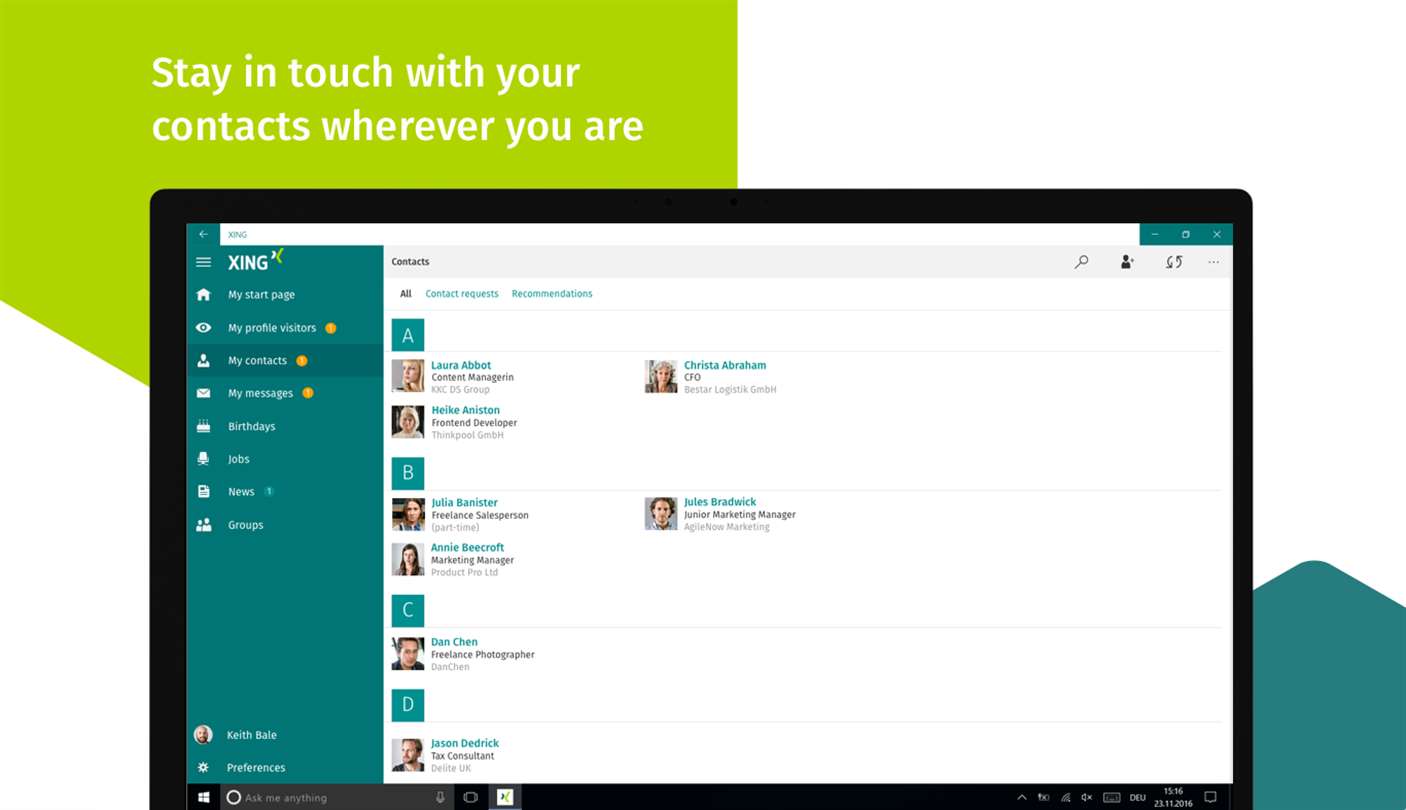Viewport: 1406px width, 810px height.
Task: Click the Task View taskbar icon
Action: click(470, 797)
